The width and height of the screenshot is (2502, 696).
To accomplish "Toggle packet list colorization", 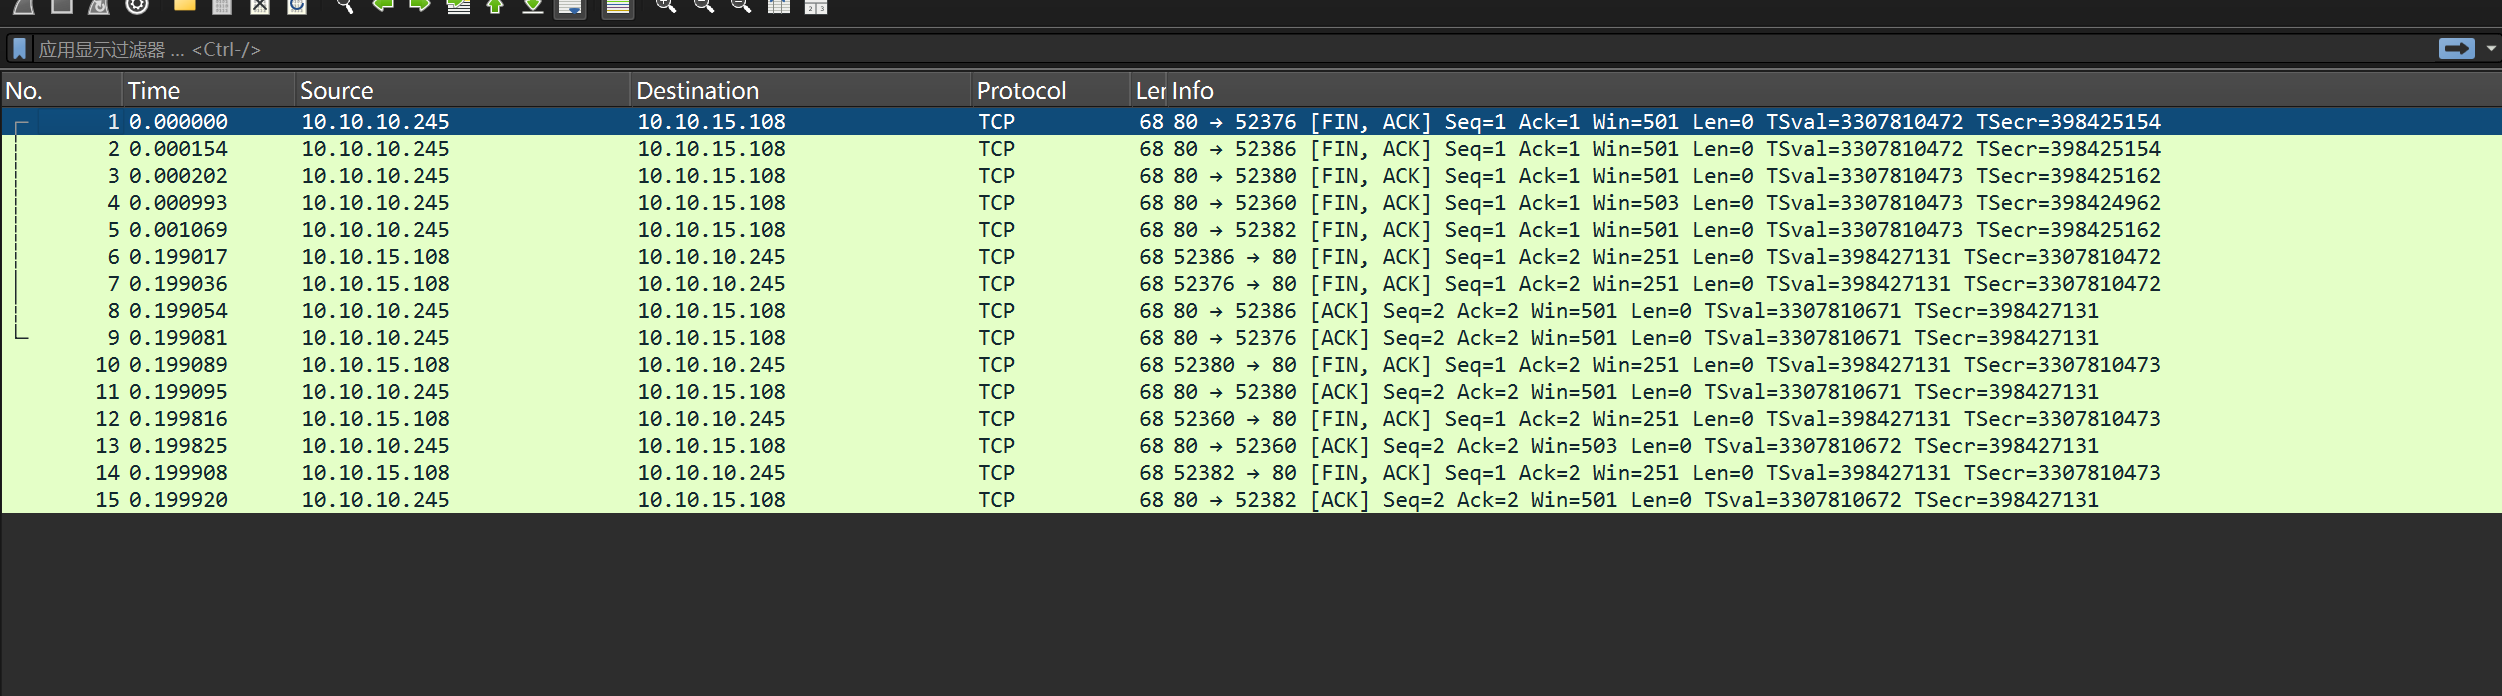I will 618,7.
